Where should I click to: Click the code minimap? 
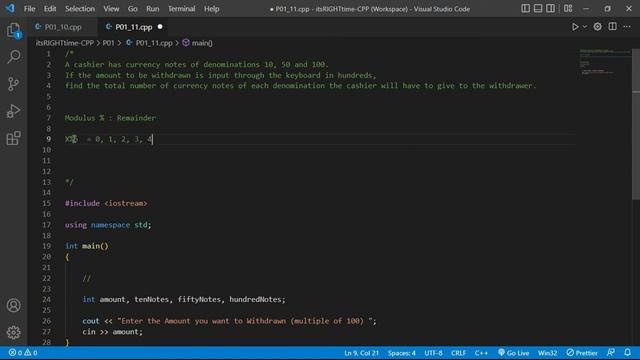pyautogui.click(x=605, y=62)
